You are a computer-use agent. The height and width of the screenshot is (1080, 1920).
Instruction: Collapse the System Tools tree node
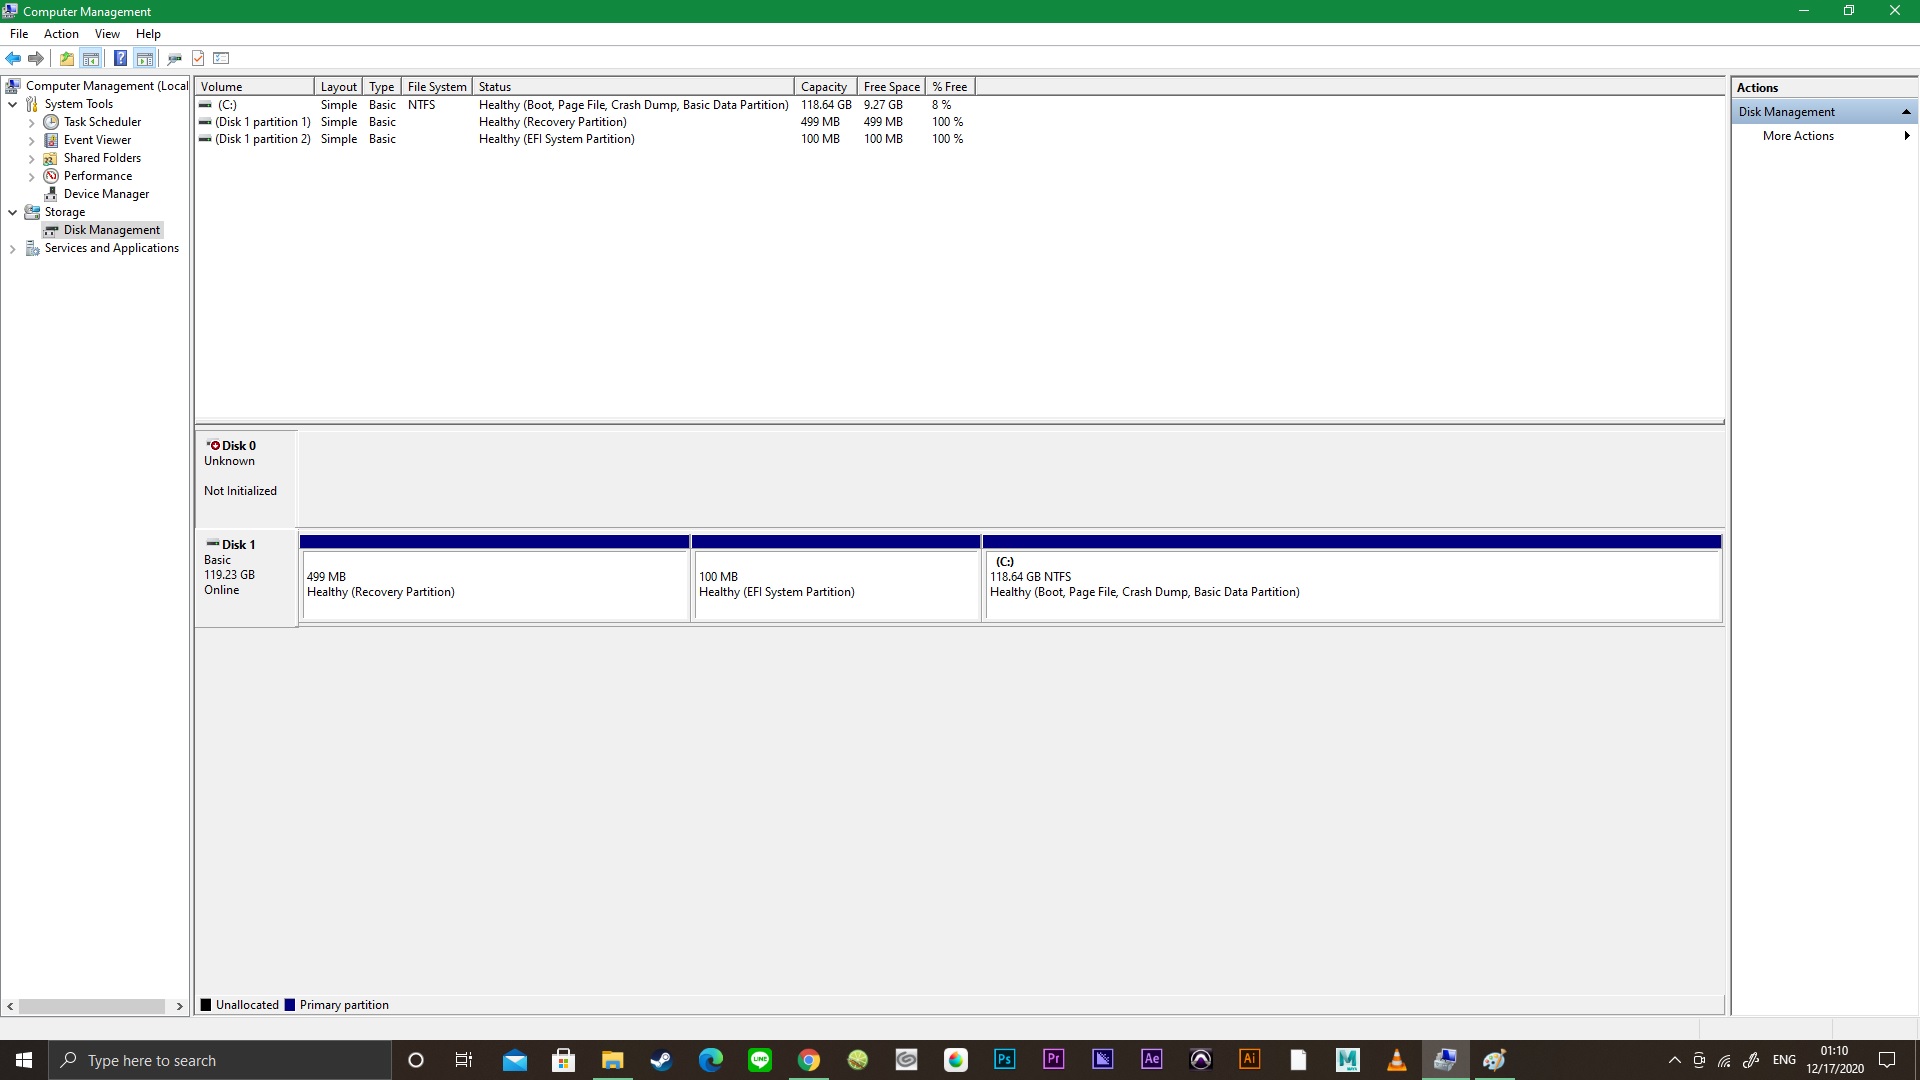click(x=12, y=104)
